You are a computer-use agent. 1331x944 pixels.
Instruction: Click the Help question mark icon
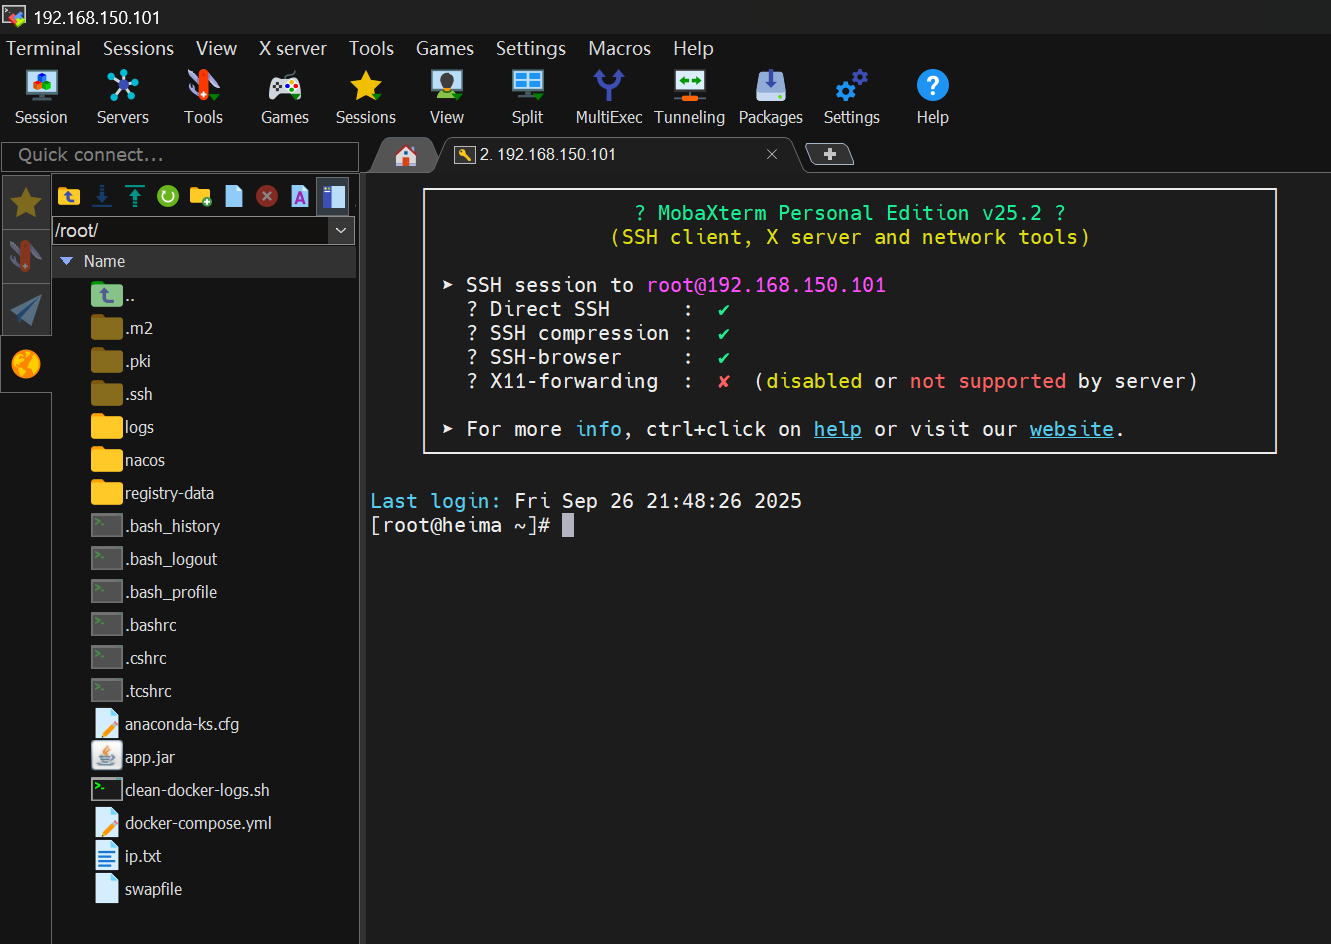coord(933,97)
